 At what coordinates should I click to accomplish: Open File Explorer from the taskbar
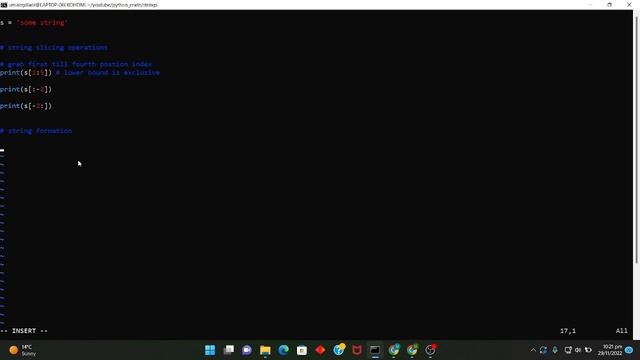[x=265, y=350]
